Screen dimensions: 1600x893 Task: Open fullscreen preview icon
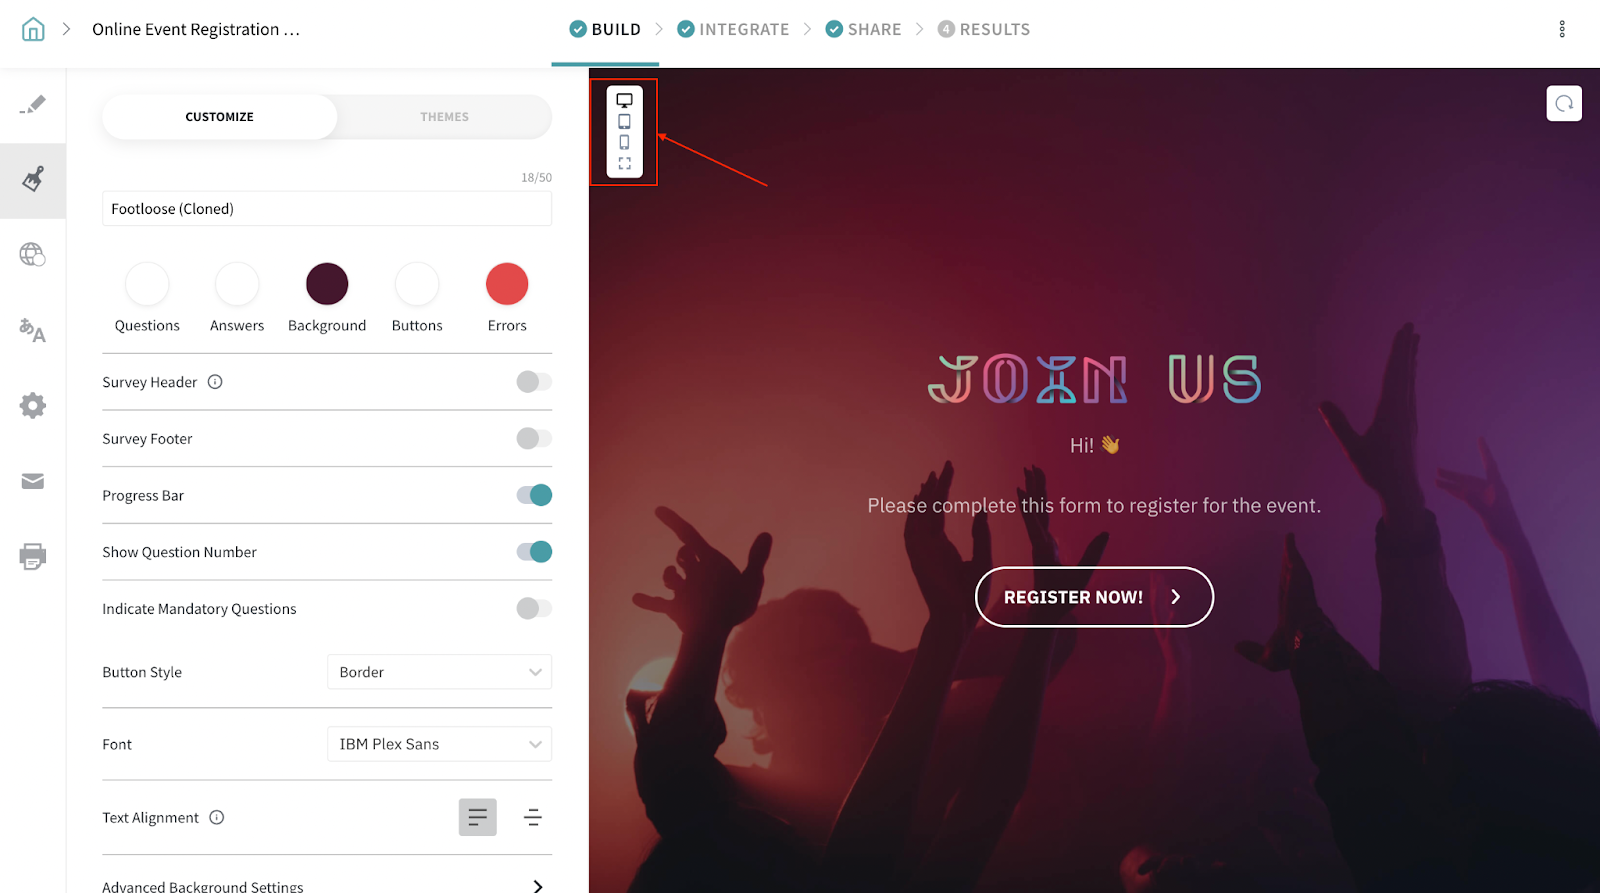pos(624,163)
